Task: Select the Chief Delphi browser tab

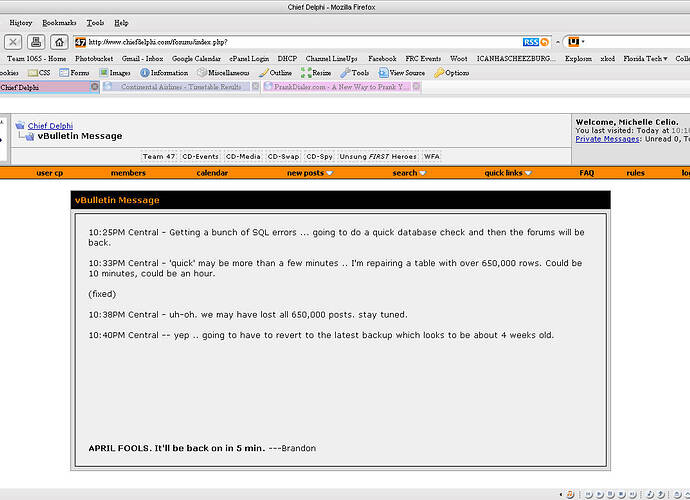Action: (49, 87)
